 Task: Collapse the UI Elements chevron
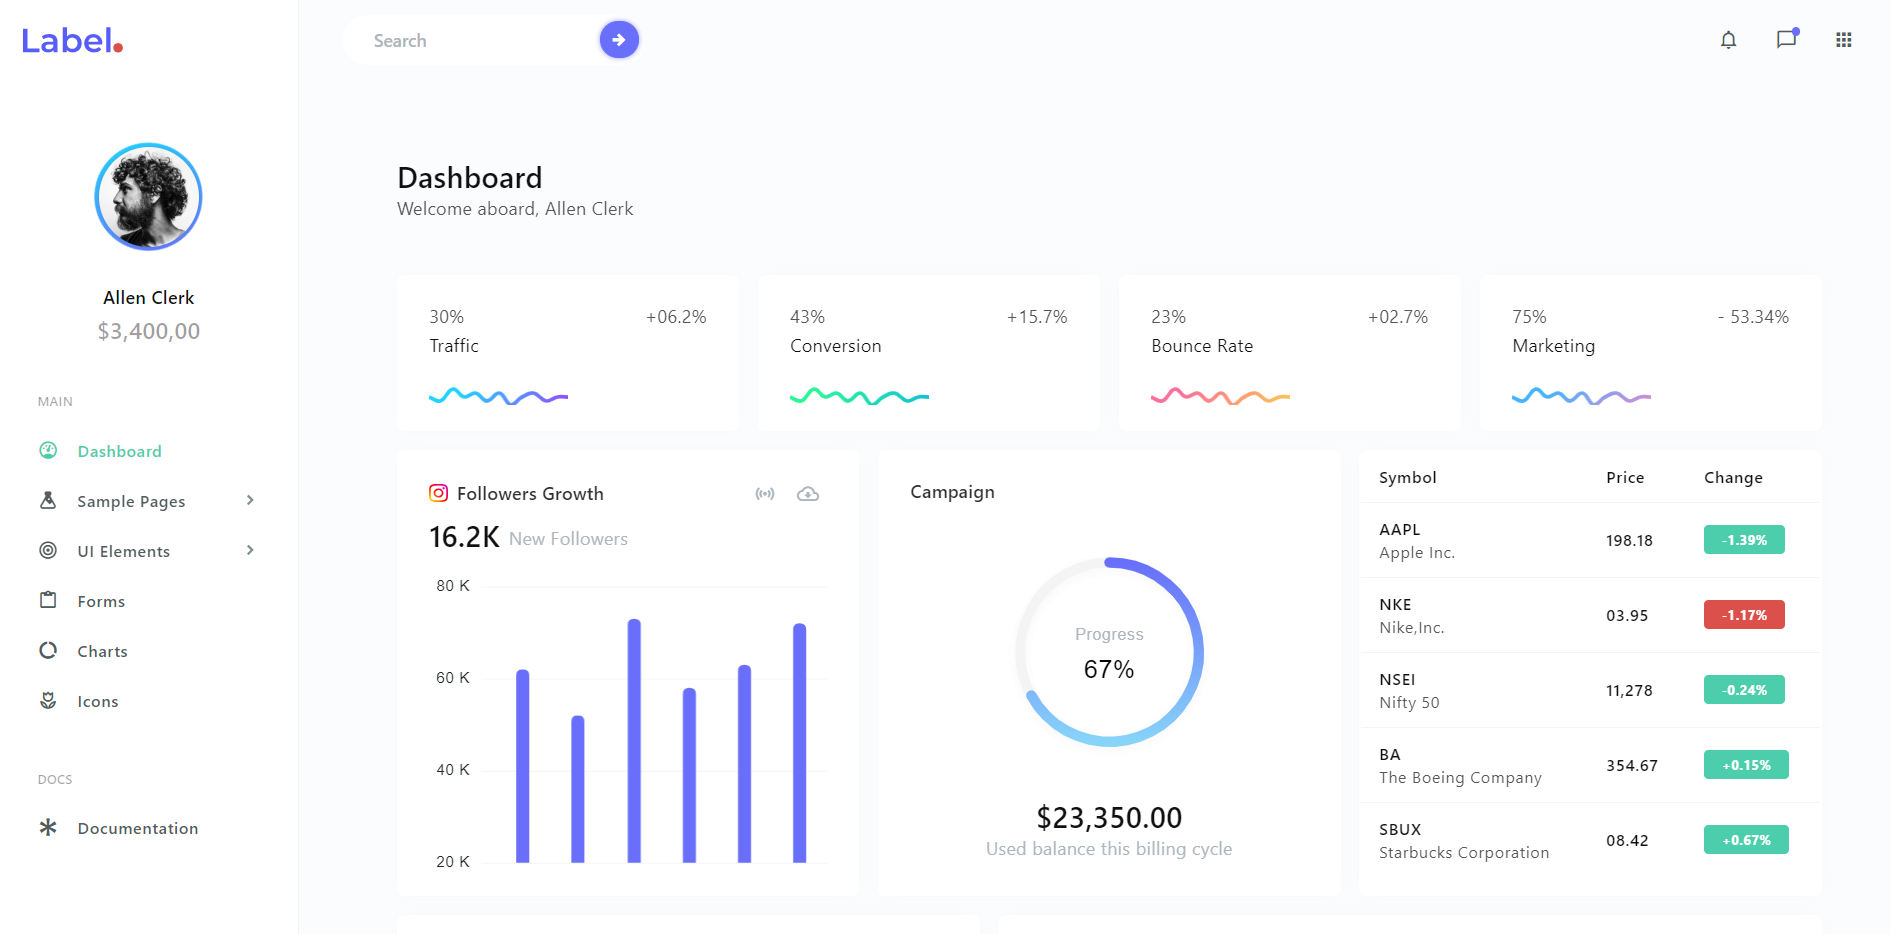249,550
